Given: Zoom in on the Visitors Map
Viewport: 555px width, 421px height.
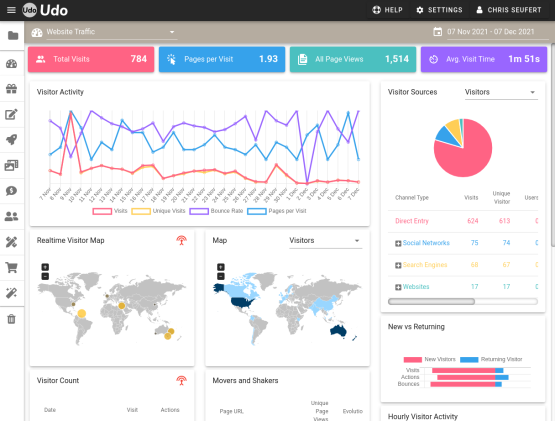Looking at the screenshot, I should 221,267.
